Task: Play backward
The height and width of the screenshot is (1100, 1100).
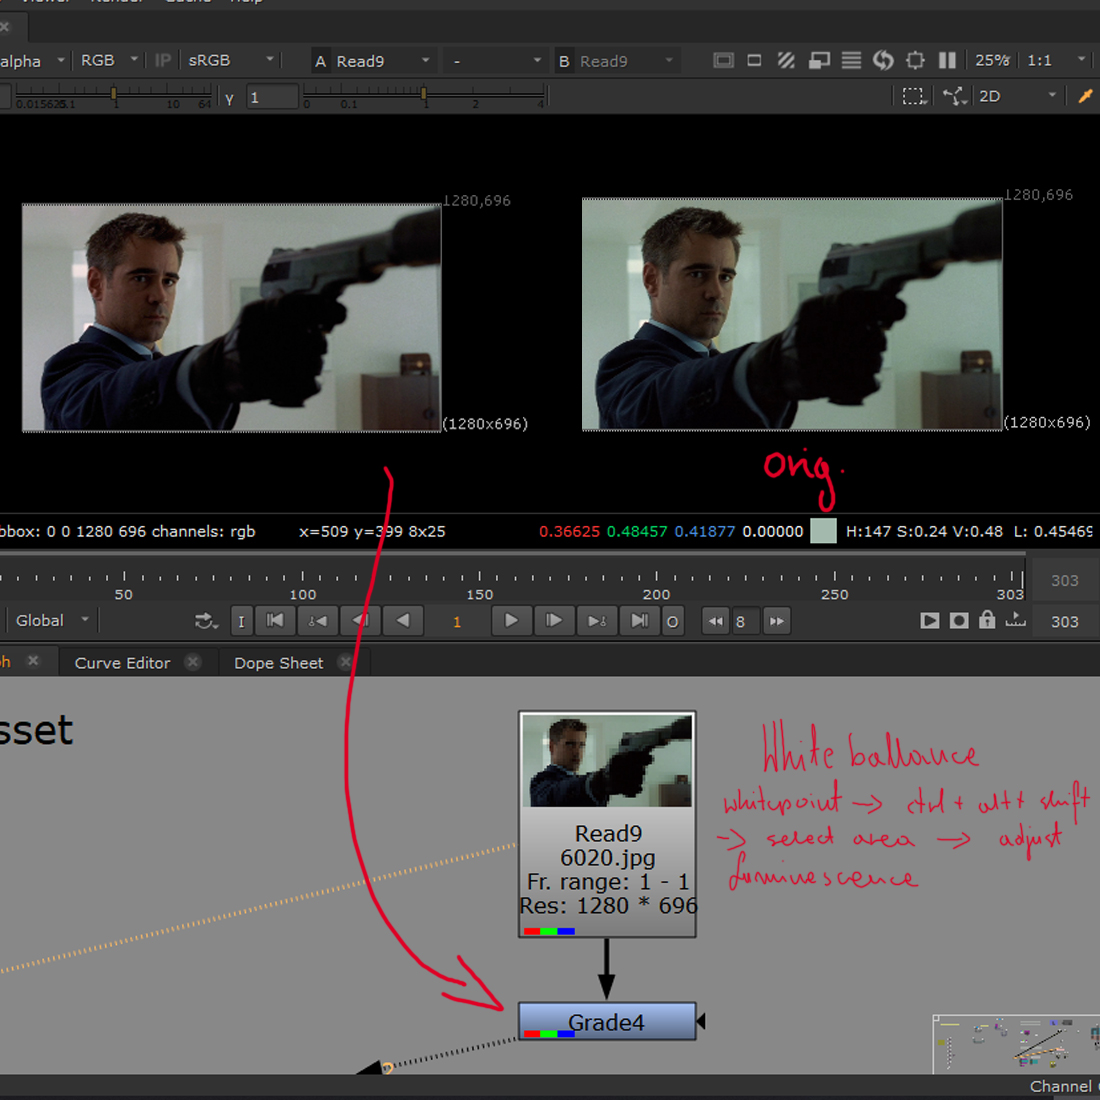Action: pyautogui.click(x=403, y=622)
